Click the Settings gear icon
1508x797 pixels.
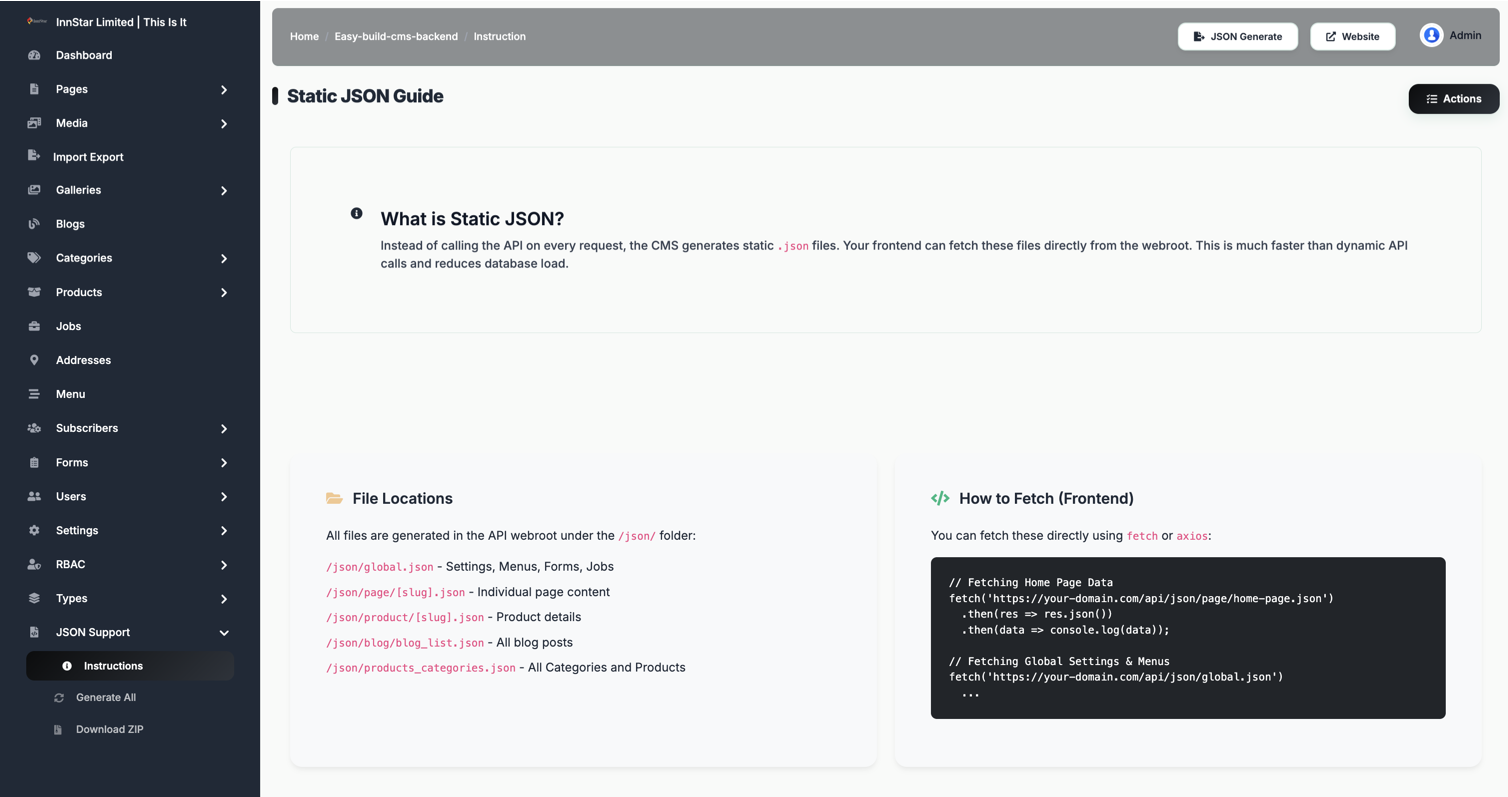(34, 530)
